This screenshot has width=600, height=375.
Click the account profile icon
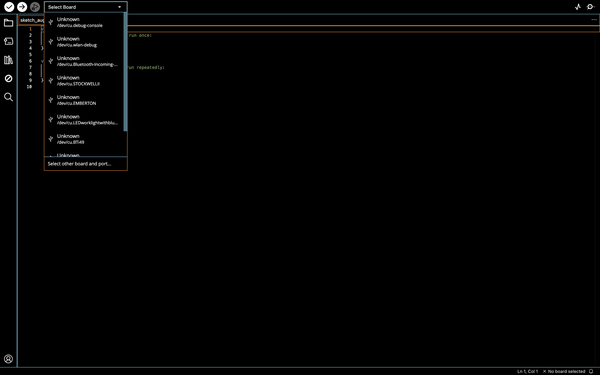click(x=8, y=359)
